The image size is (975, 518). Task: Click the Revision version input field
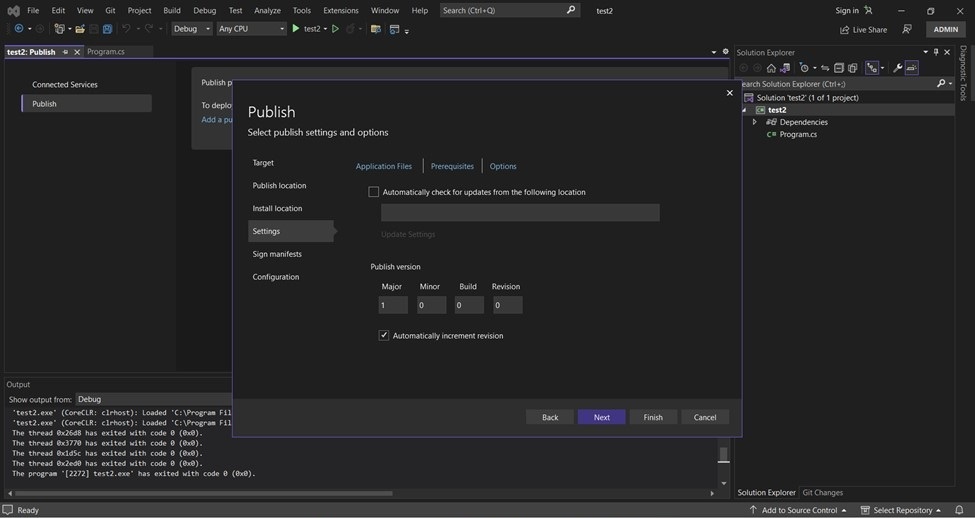[507, 305]
